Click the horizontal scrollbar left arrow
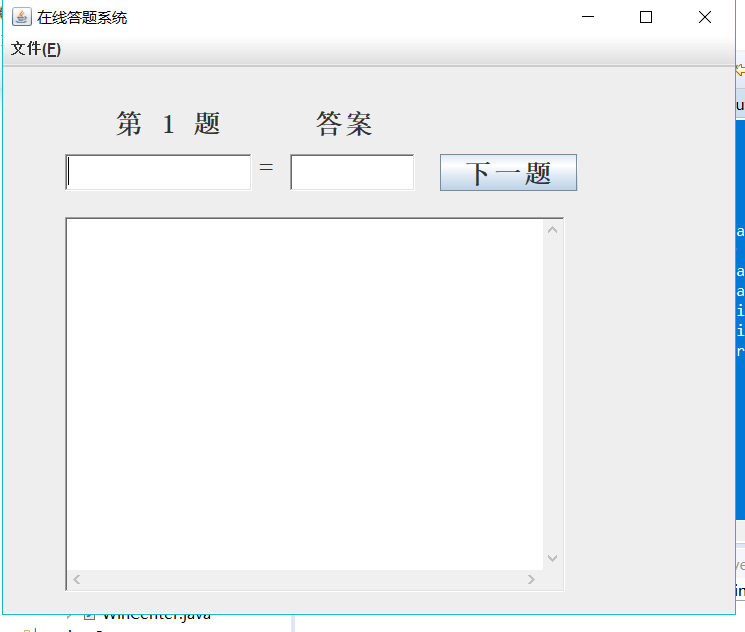The width and height of the screenshot is (745, 632). [x=76, y=579]
